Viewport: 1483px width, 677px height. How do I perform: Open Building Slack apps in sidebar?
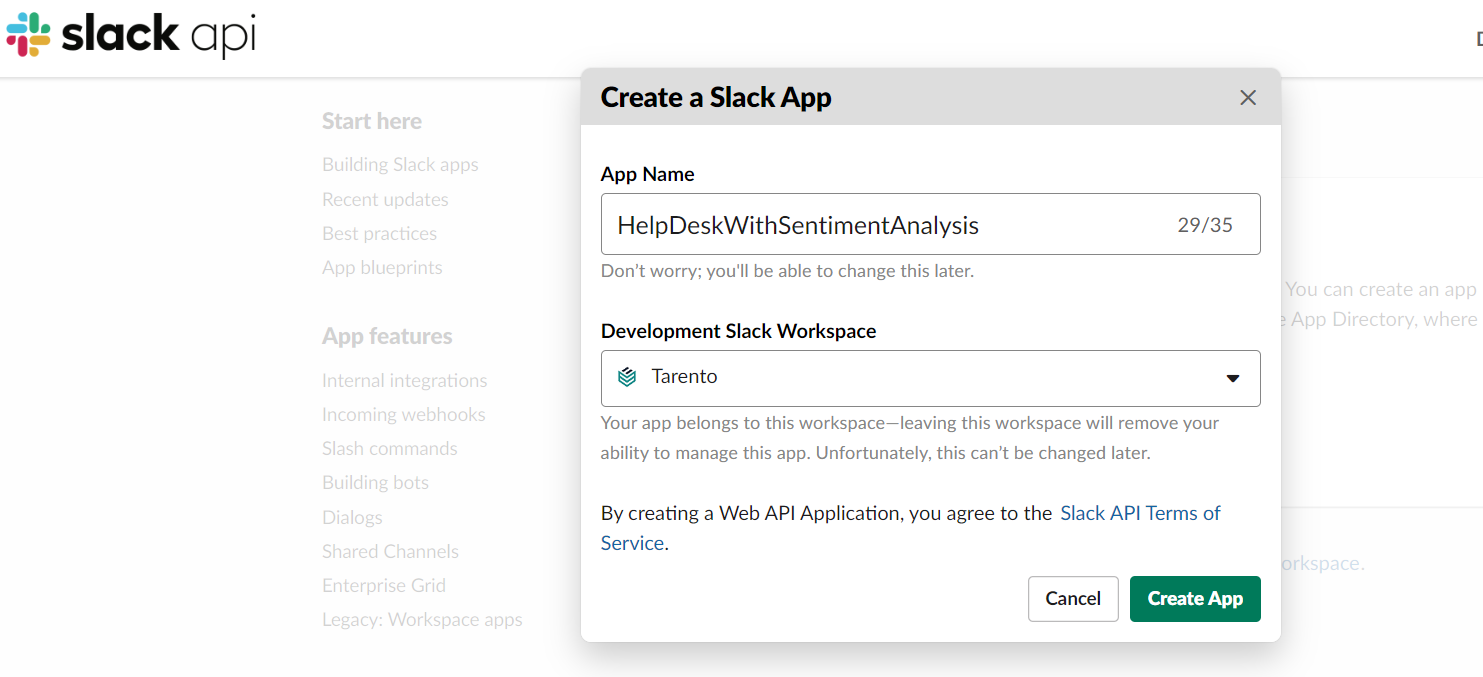(400, 165)
